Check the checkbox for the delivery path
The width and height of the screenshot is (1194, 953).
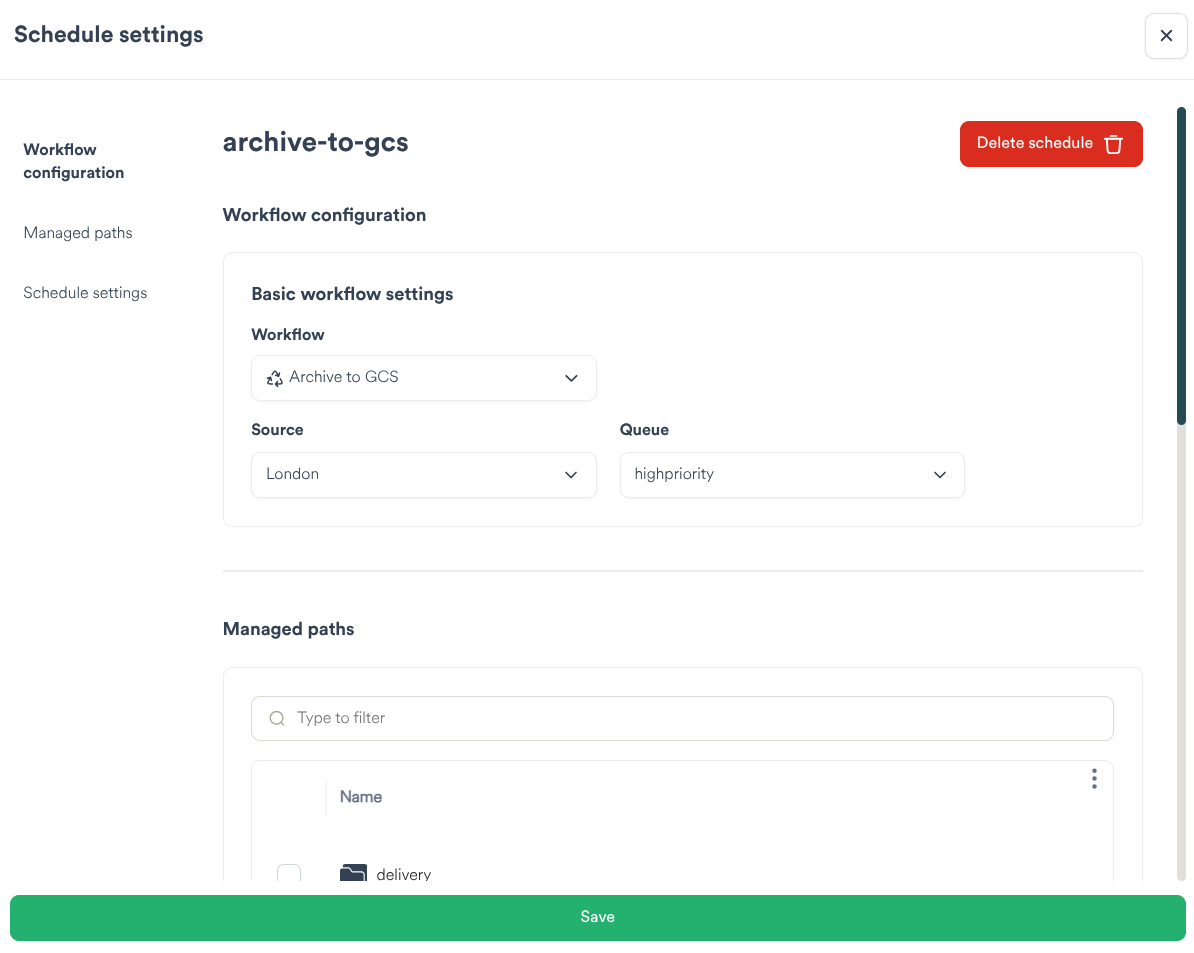coord(289,873)
